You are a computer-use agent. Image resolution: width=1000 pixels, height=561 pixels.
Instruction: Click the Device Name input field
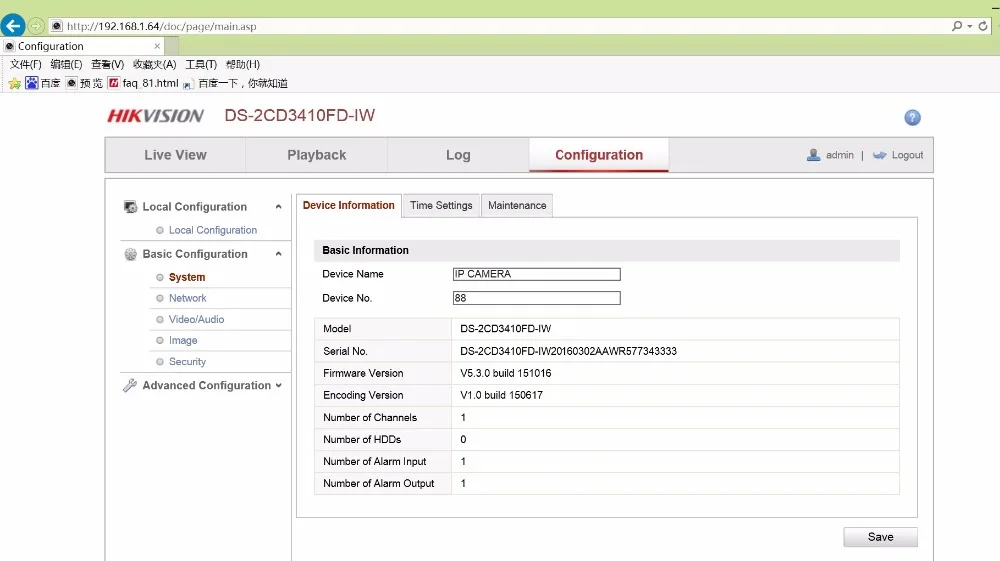click(x=536, y=274)
